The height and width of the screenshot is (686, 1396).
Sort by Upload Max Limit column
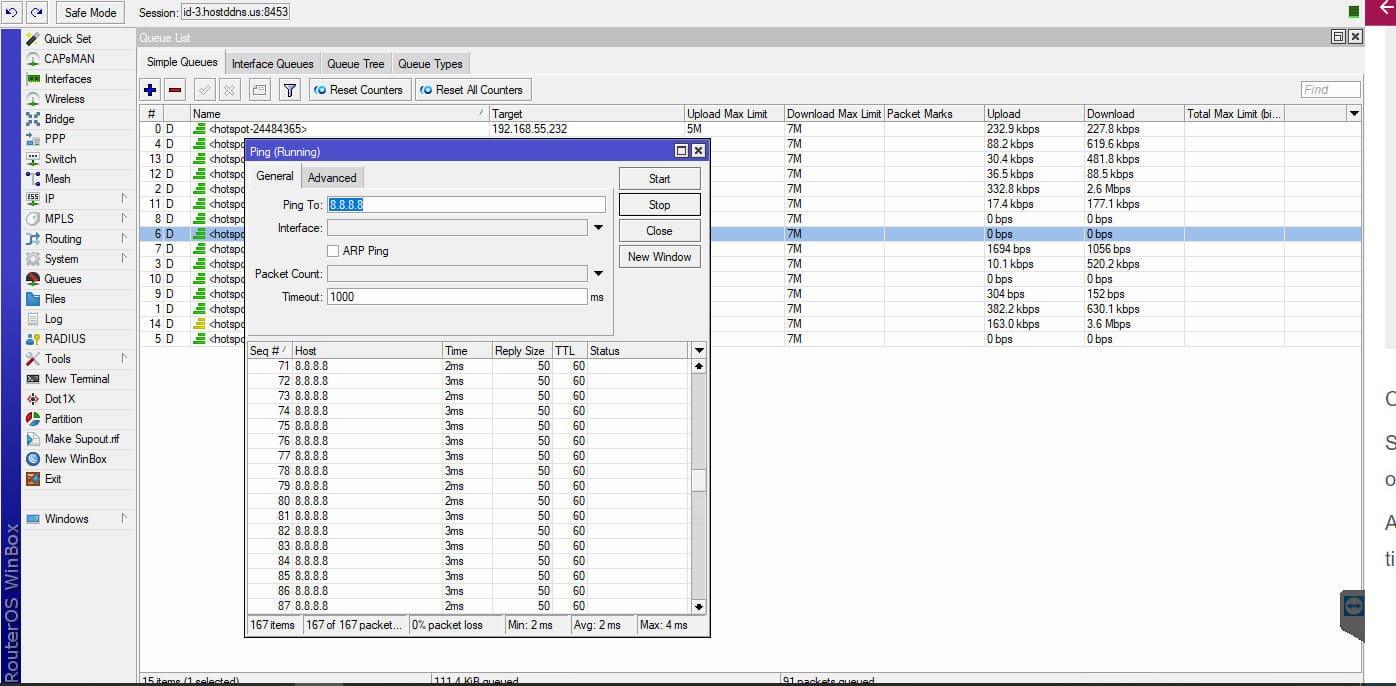click(734, 114)
